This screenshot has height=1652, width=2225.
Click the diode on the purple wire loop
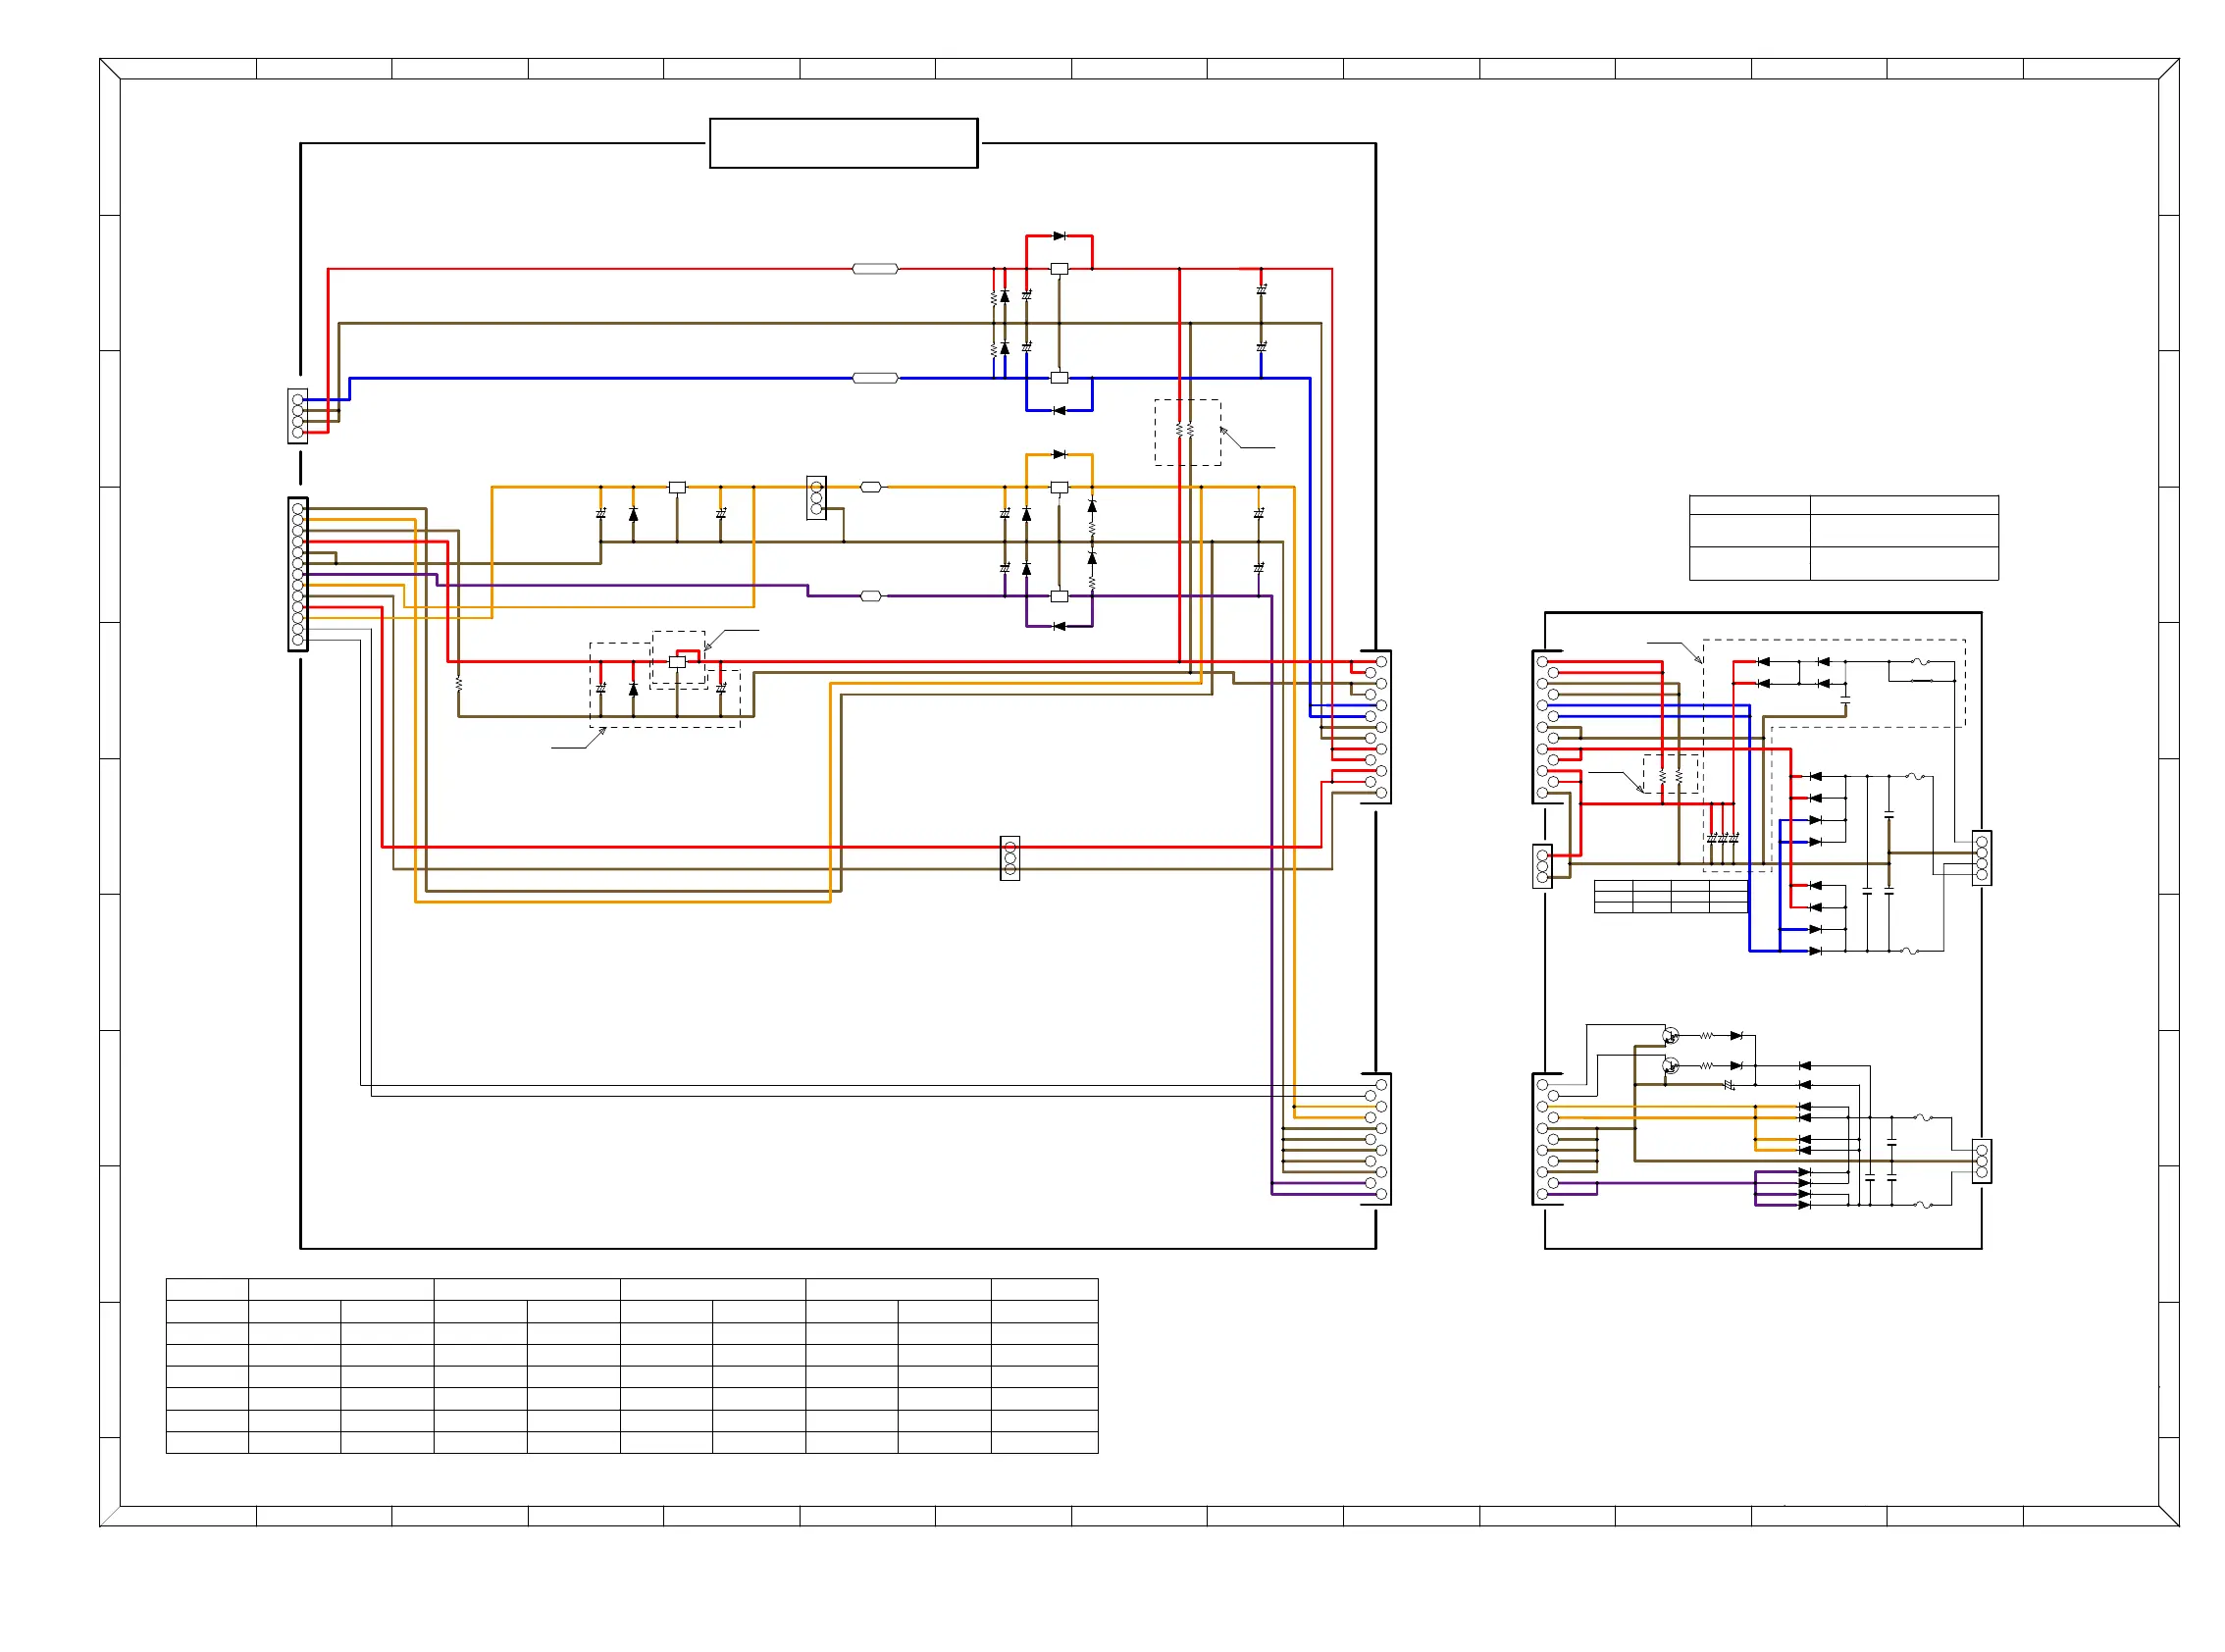(x=1059, y=627)
